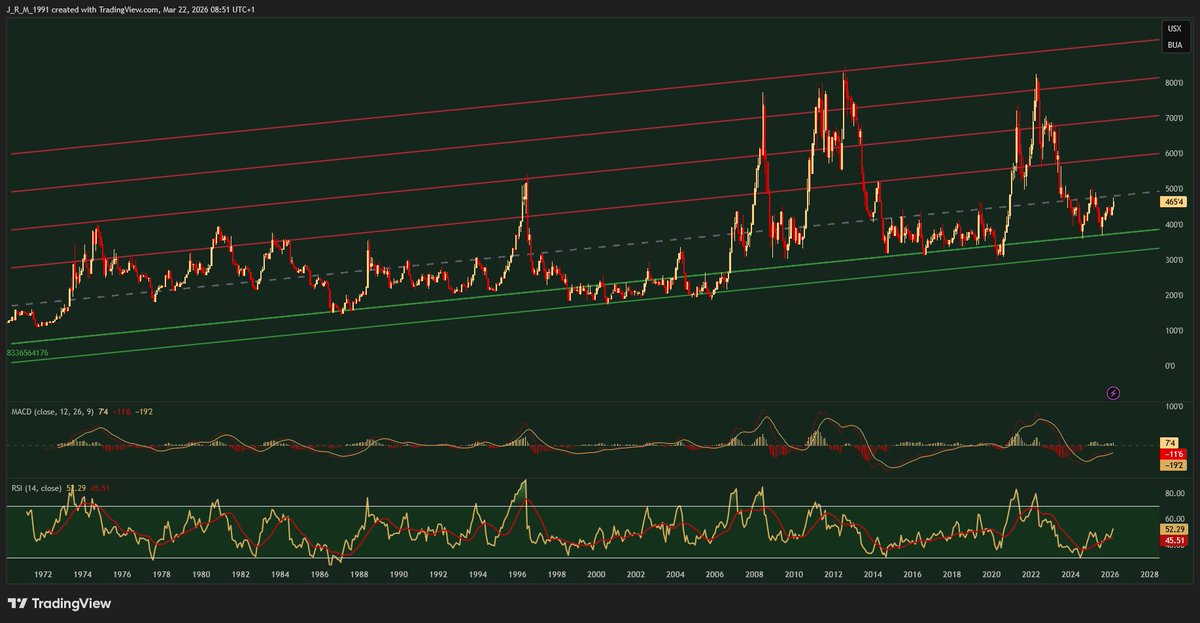Click the 2020 time axis label
Image resolution: width=1200 pixels, height=623 pixels.
pos(991,575)
